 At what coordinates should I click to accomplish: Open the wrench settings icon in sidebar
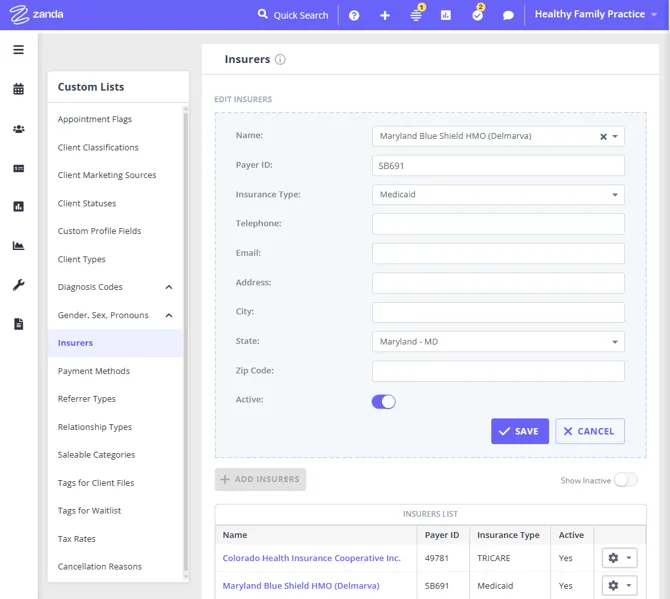(x=18, y=285)
